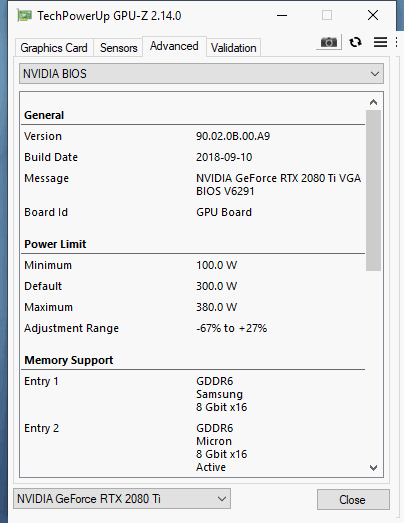
Task: Take a screenshot with camera icon
Action: click(329, 42)
